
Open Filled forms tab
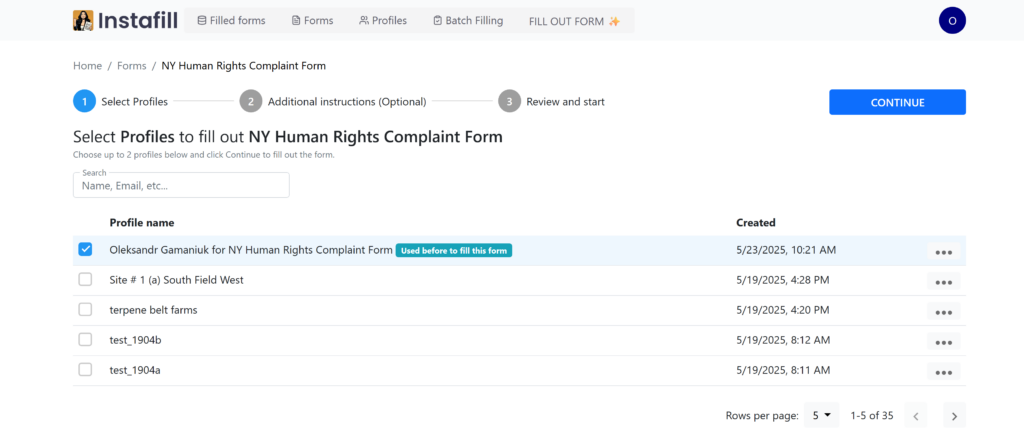(231, 20)
